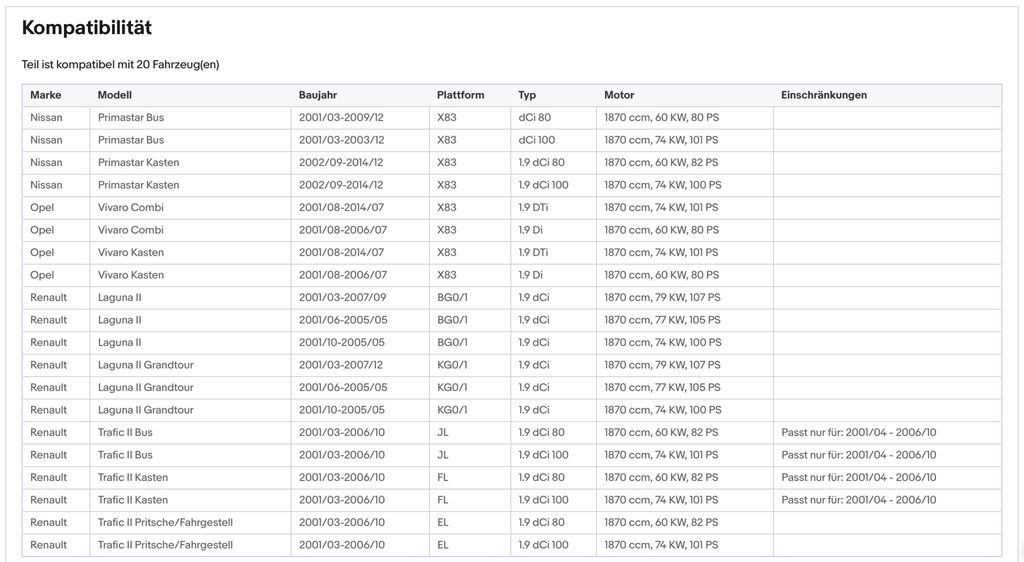1024x562 pixels.
Task: Click the Marke column header
Action: (x=46, y=95)
